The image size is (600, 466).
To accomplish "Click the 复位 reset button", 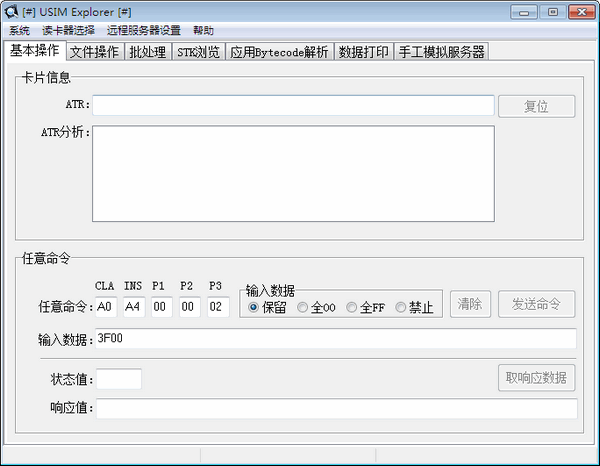I will [x=536, y=106].
